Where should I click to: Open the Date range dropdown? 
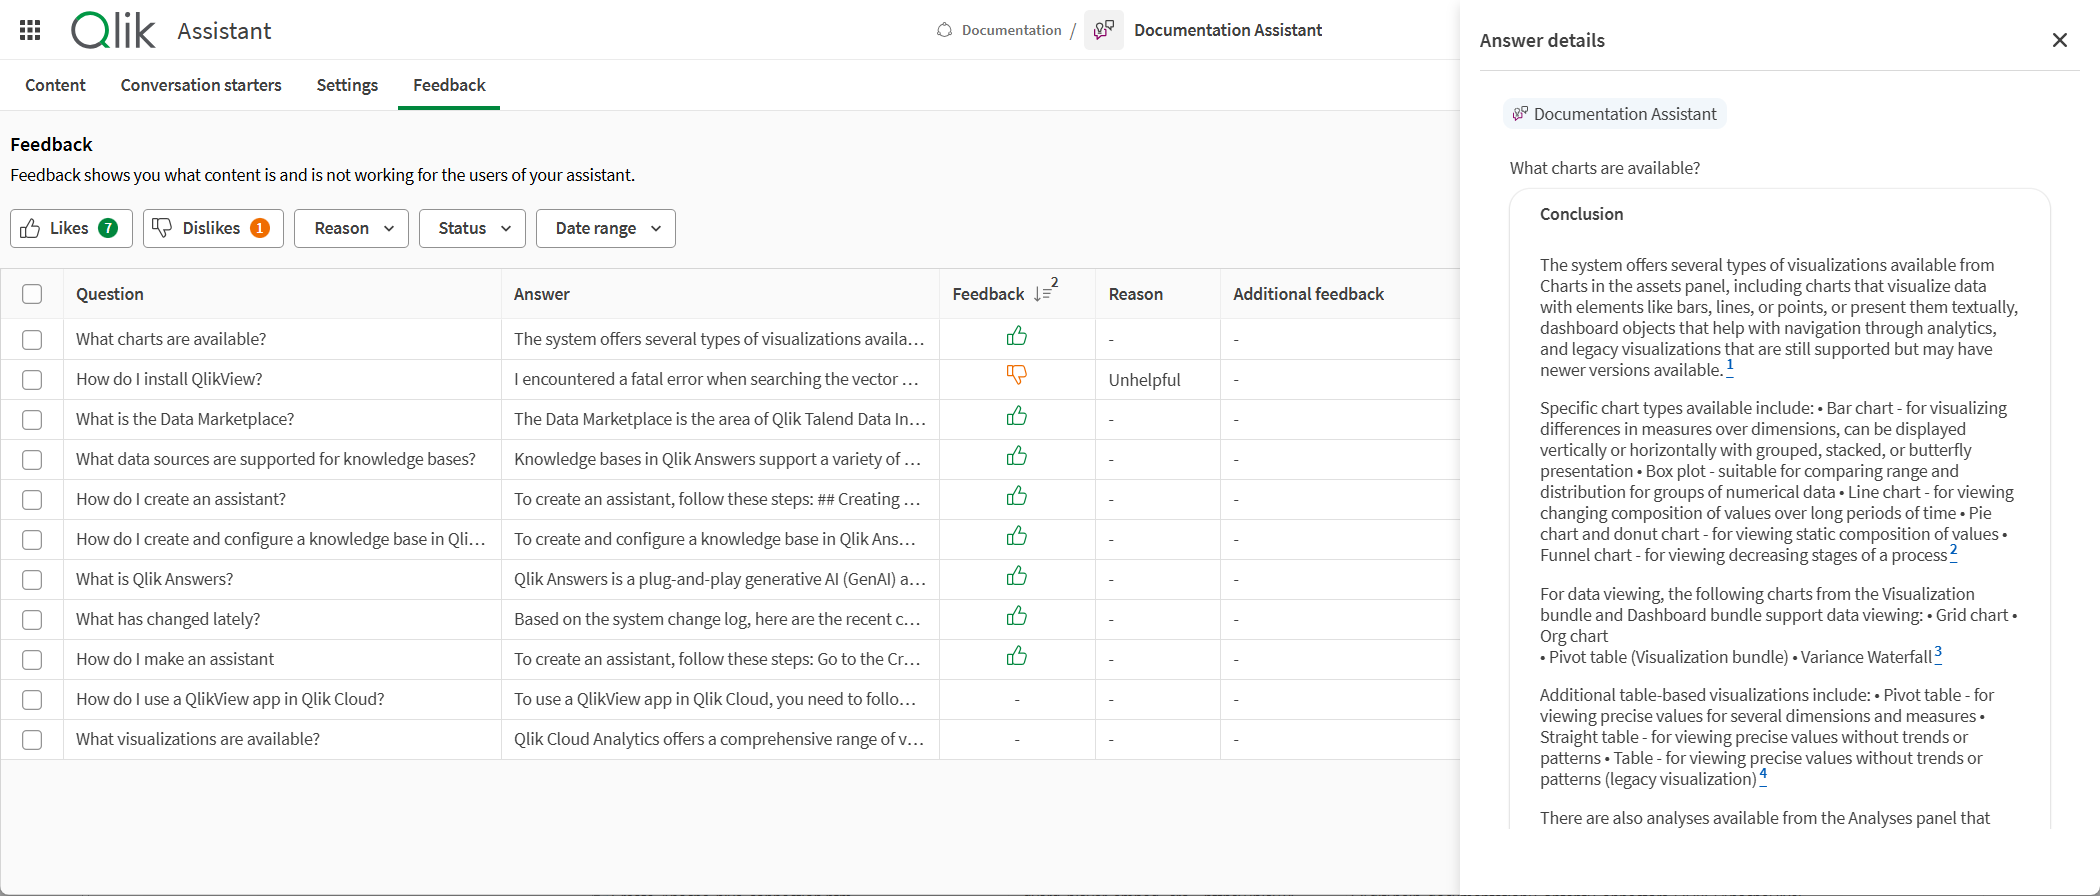tap(605, 228)
